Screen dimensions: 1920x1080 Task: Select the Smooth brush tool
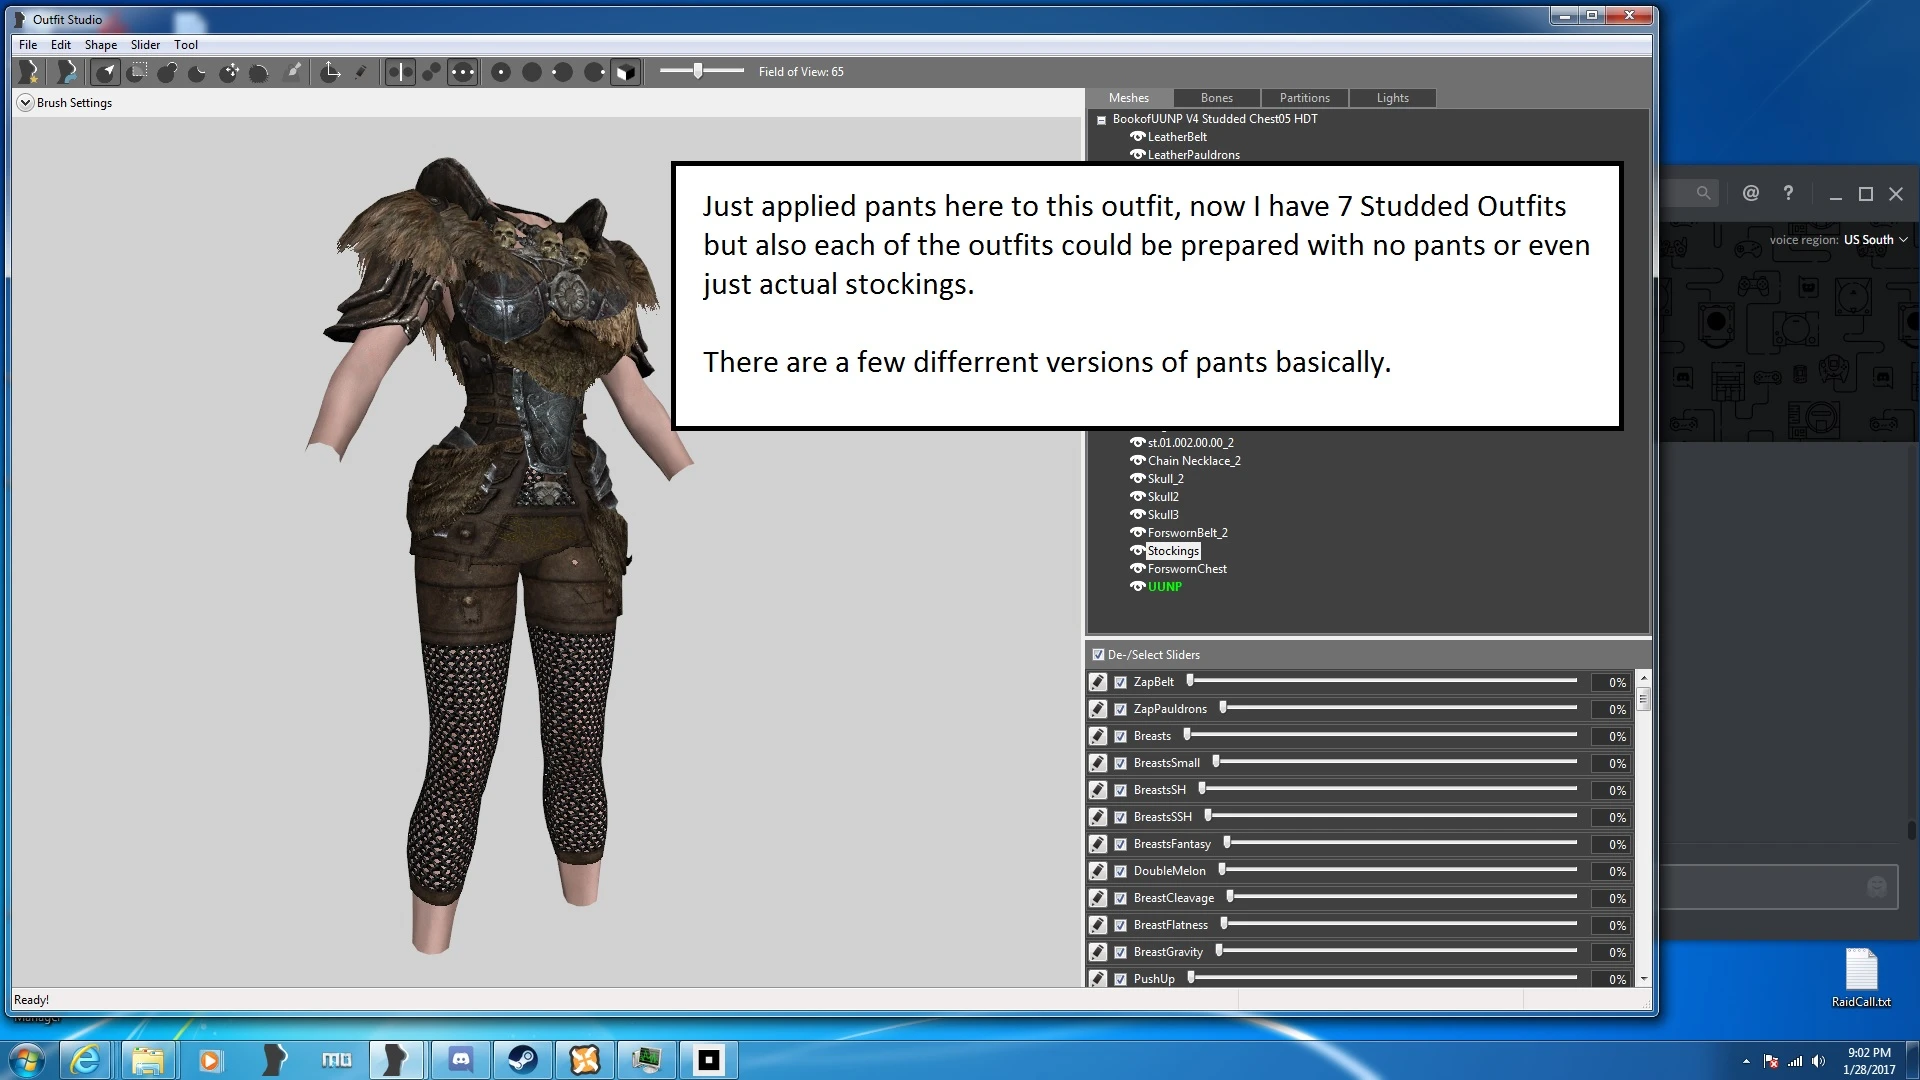click(x=259, y=72)
